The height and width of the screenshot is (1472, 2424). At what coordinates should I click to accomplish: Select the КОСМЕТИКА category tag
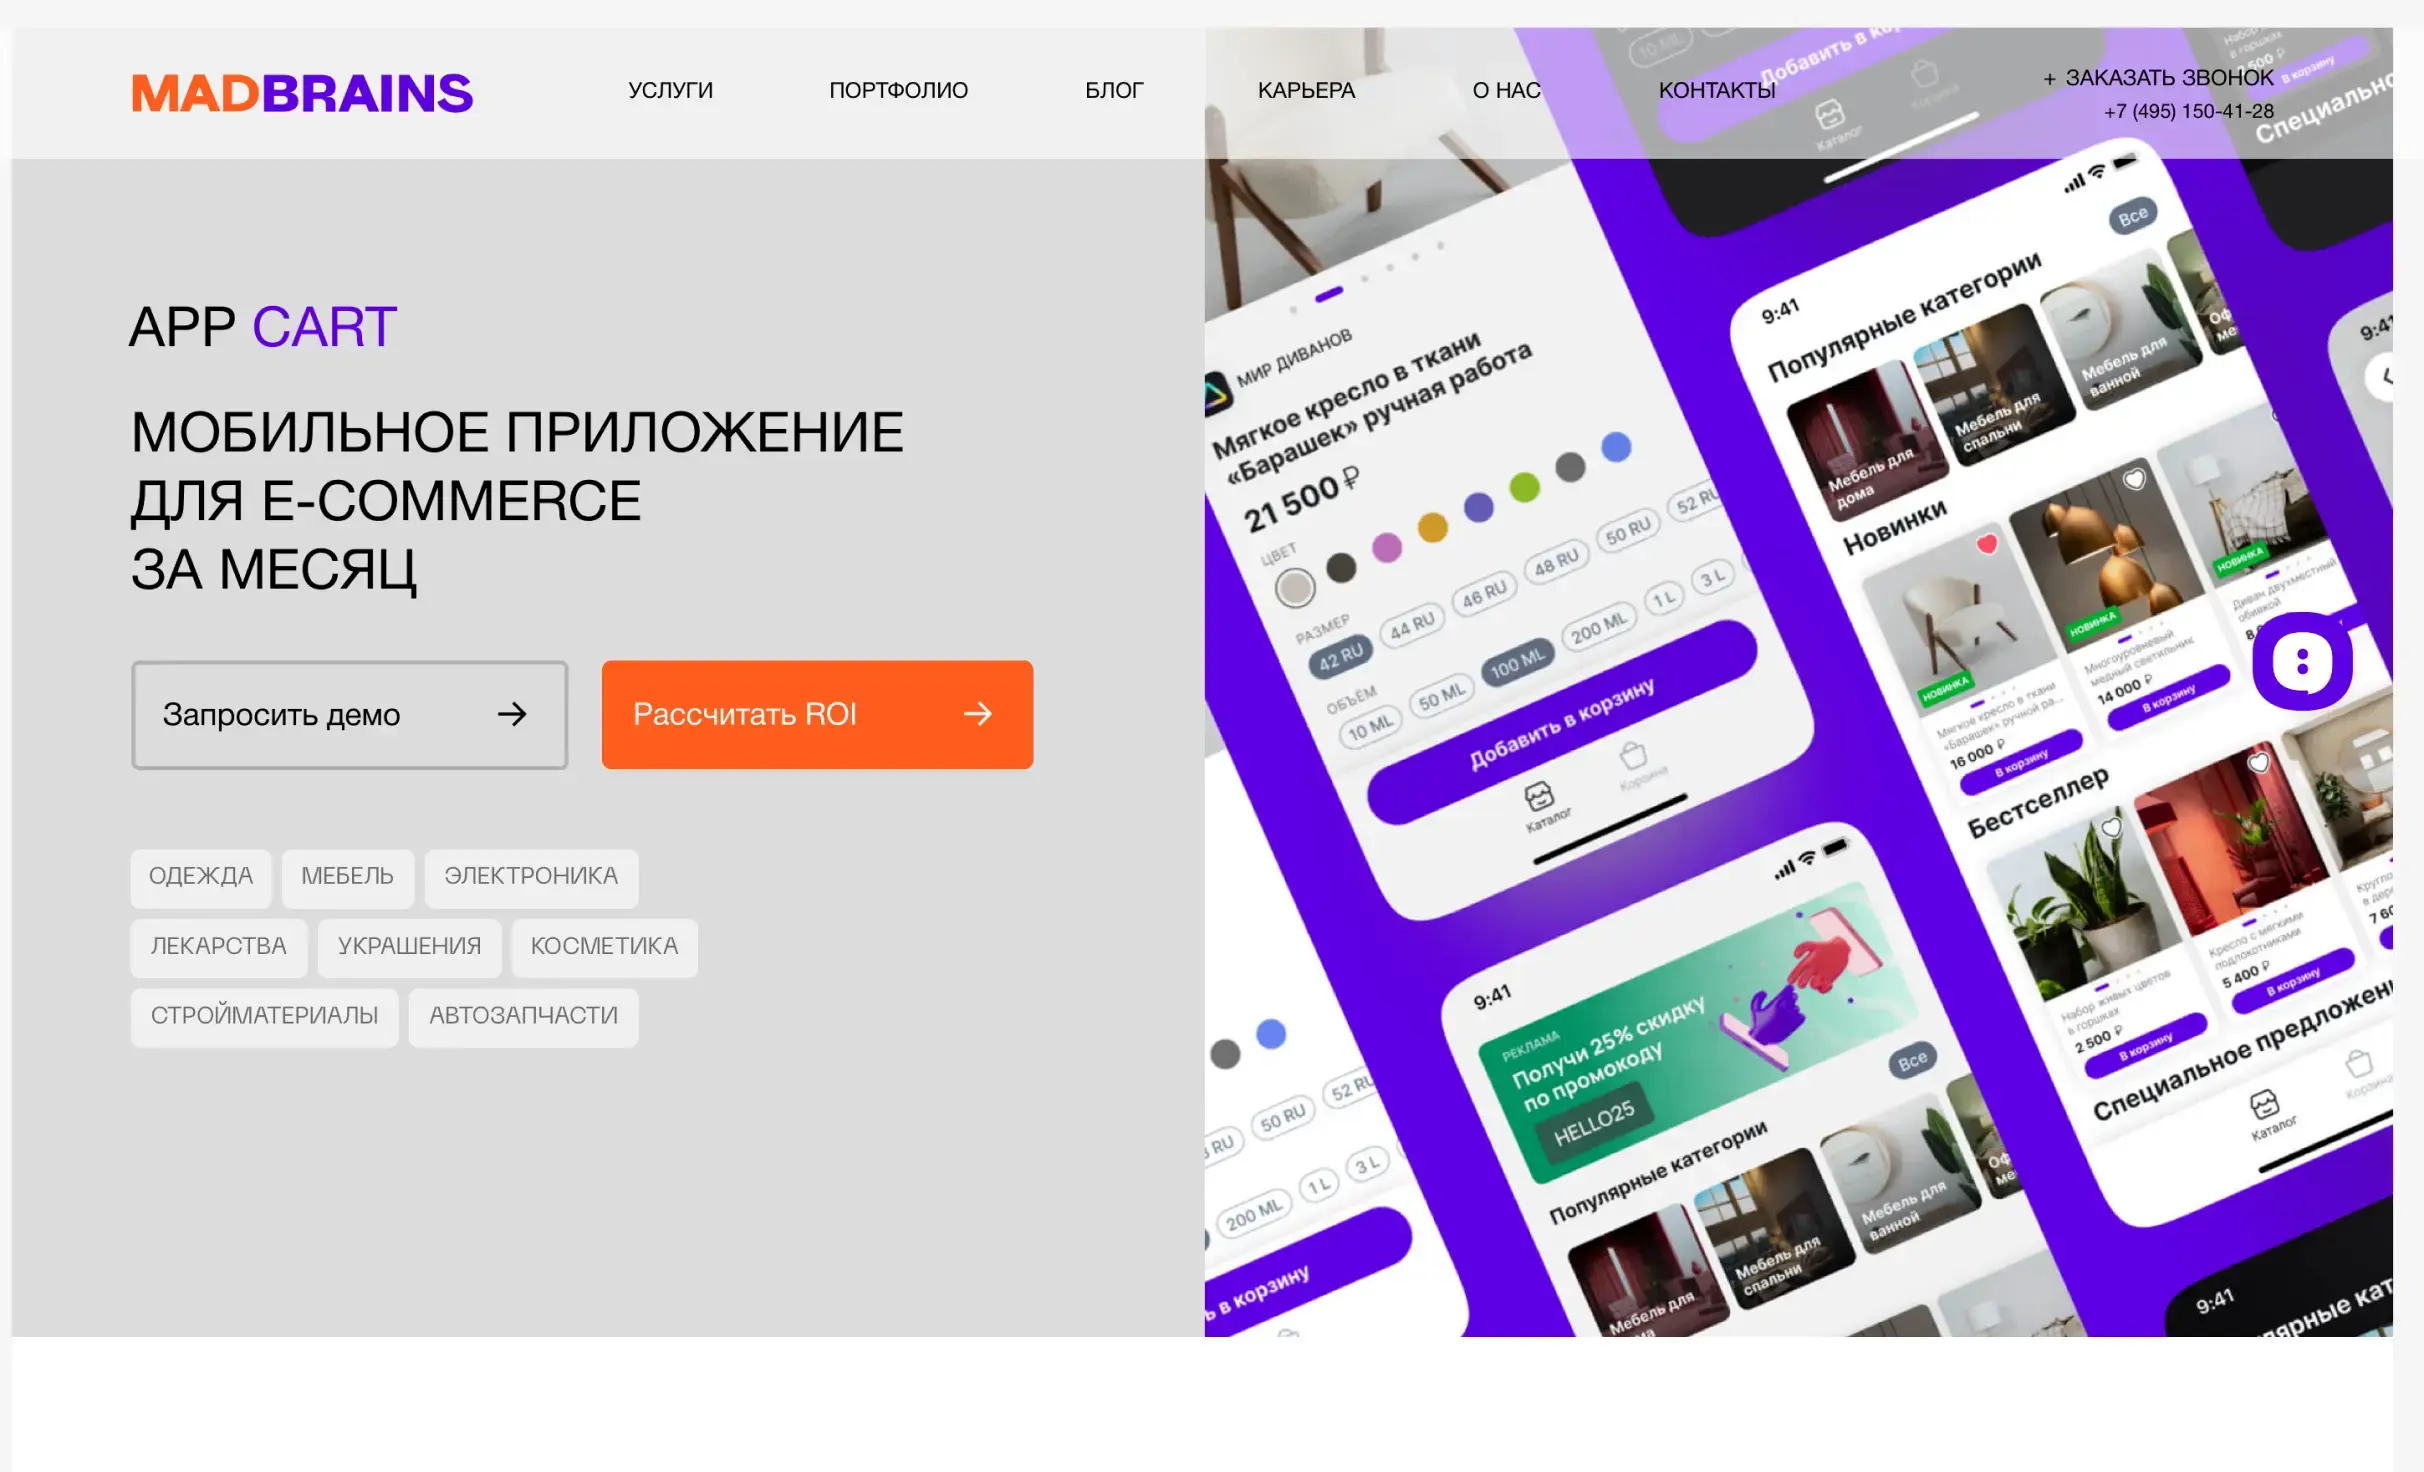pos(604,946)
